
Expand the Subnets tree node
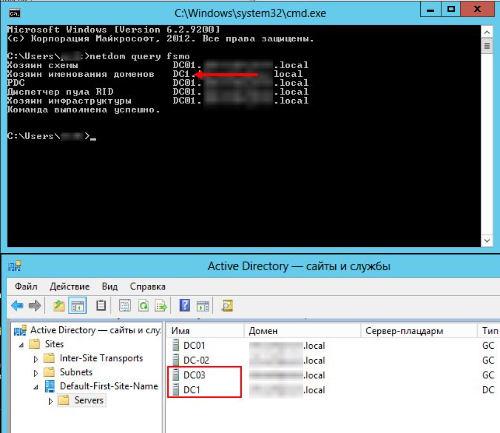(x=36, y=373)
